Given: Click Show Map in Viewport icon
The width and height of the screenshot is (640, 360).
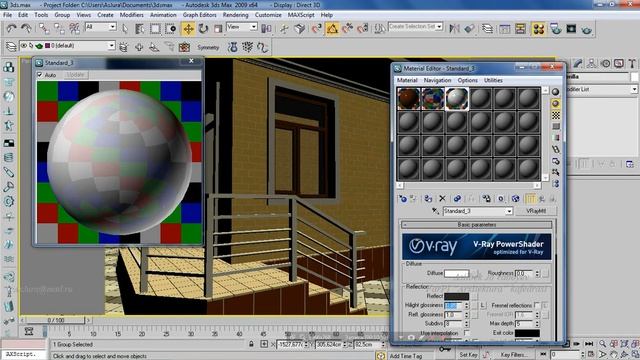Looking at the screenshot, I should pos(516,199).
